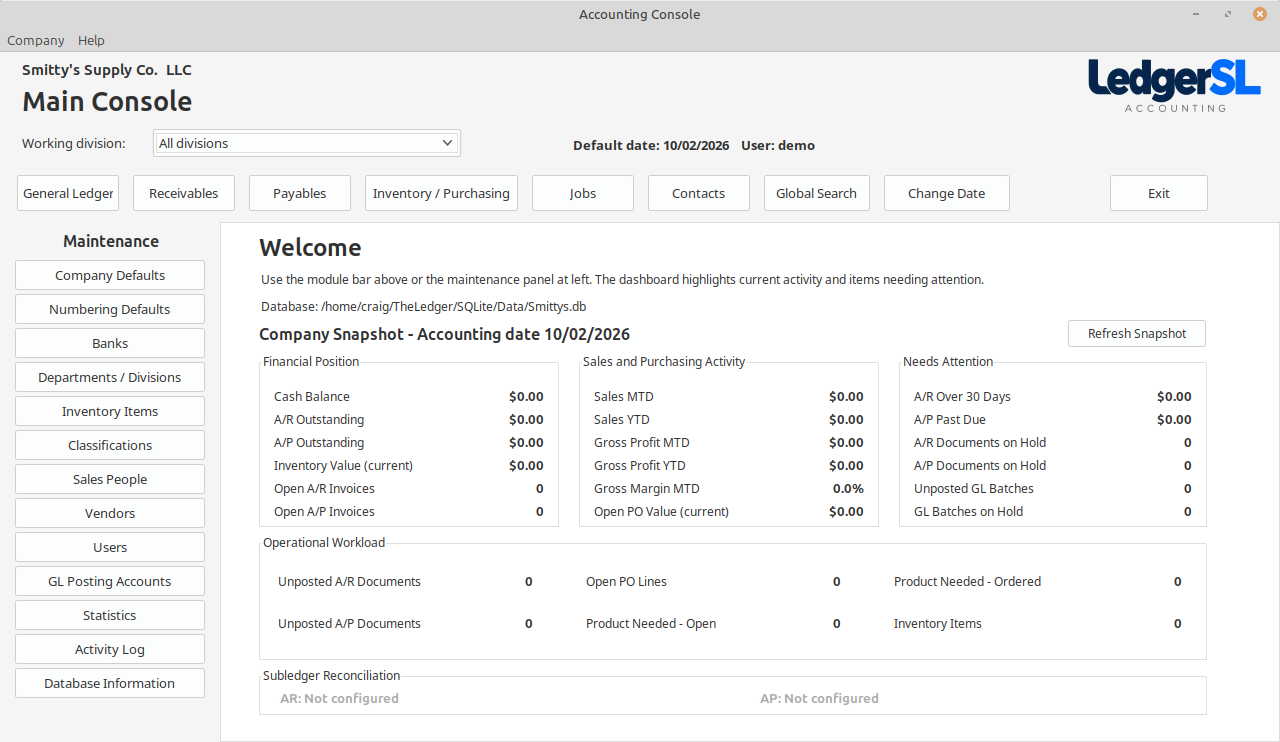
Task: Open Departments / Divisions maintenance
Action: click(x=110, y=378)
